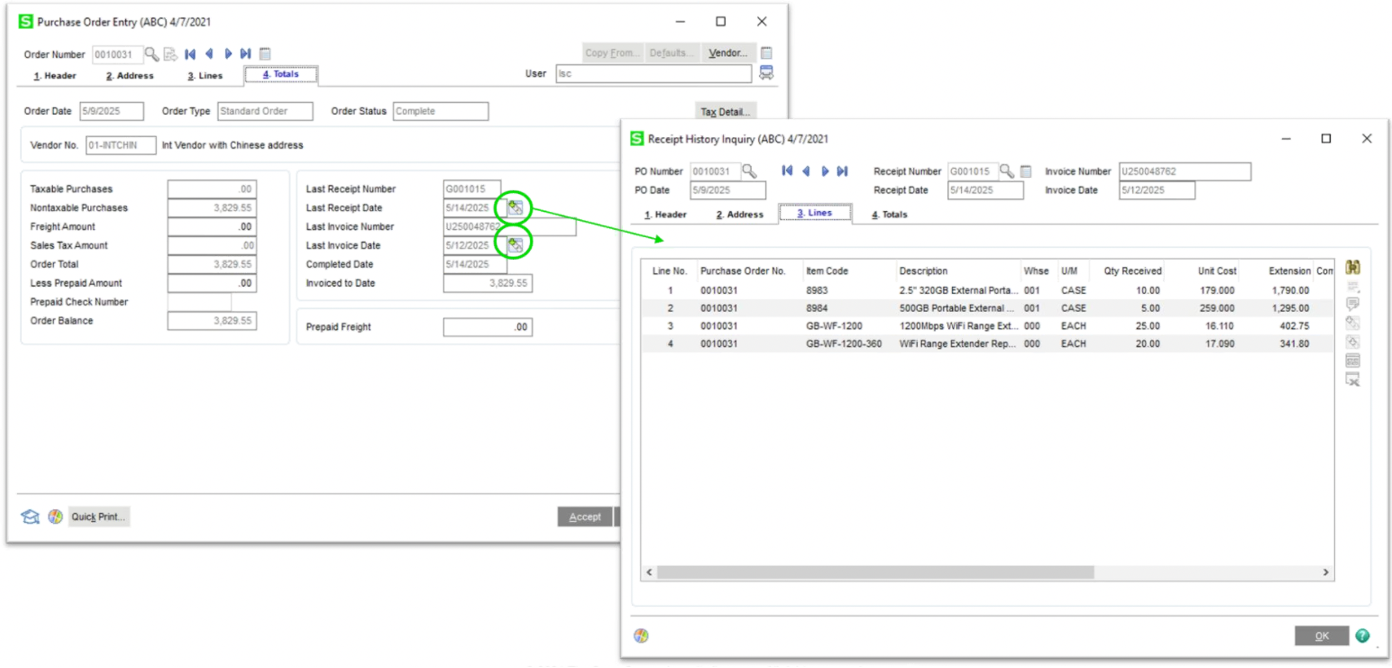Select the binoculars search icon in Receipt History Inquiry

tap(1351, 266)
